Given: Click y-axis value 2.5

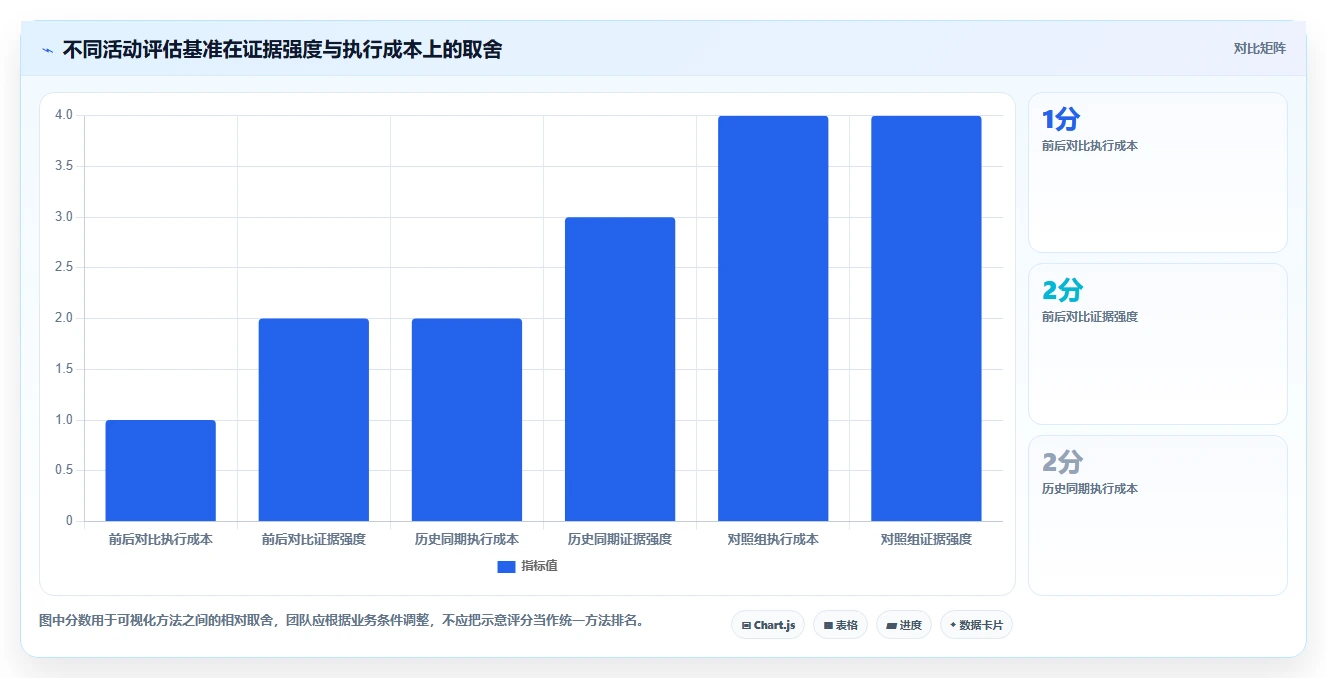Looking at the screenshot, I should 64,267.
